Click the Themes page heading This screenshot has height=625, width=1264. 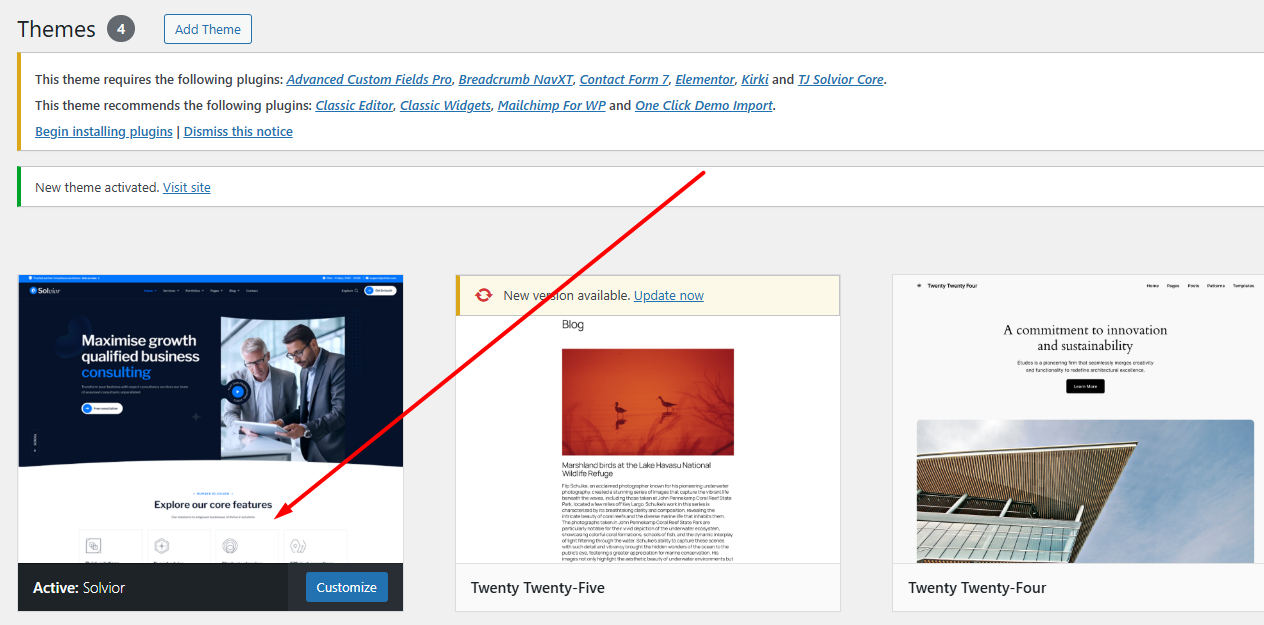57,29
